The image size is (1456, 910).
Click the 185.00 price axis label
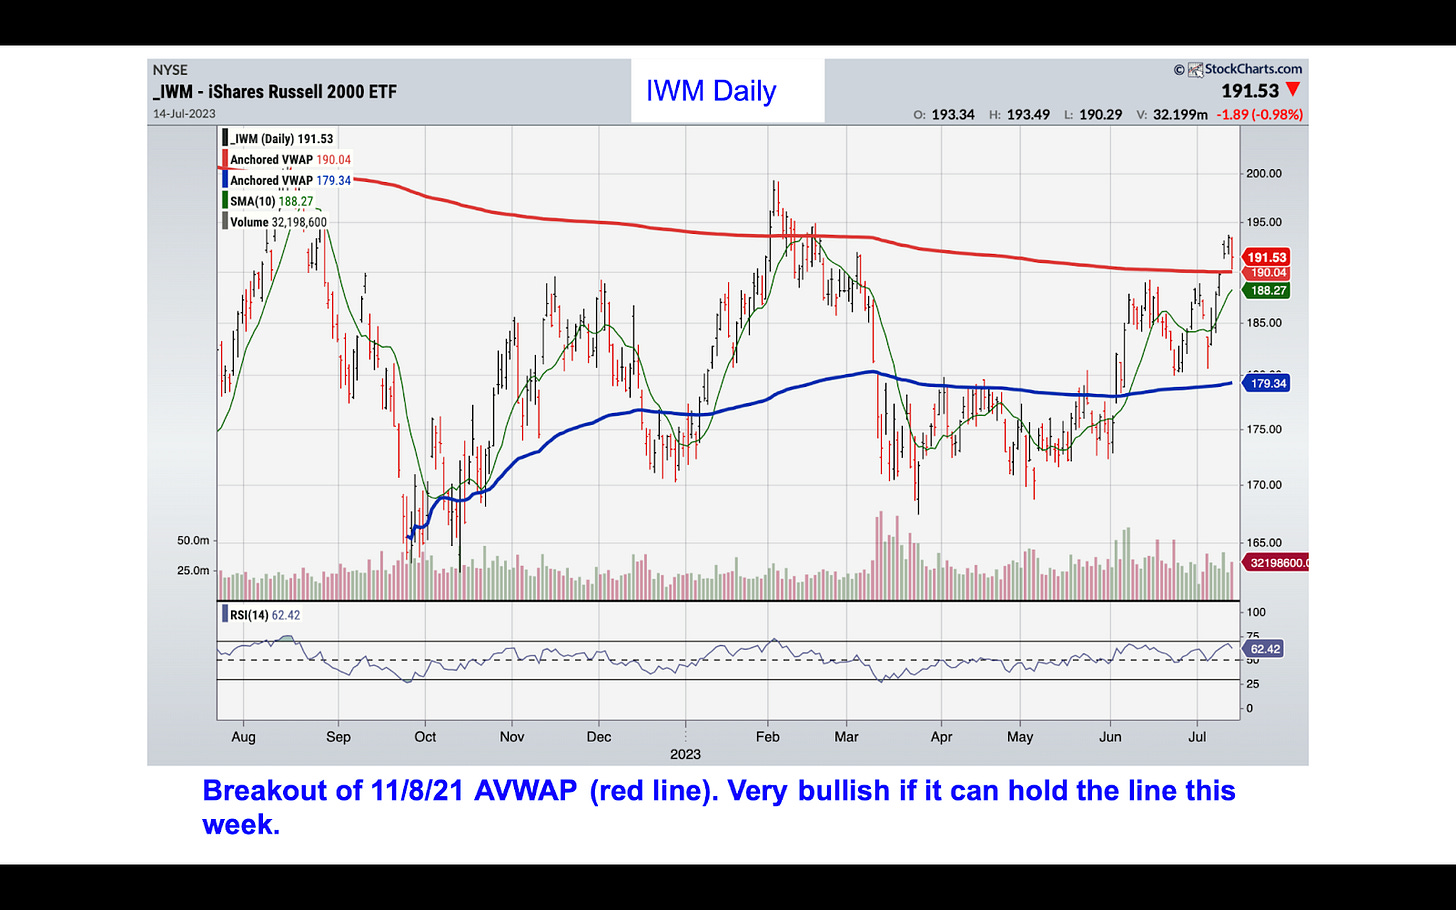1264,324
